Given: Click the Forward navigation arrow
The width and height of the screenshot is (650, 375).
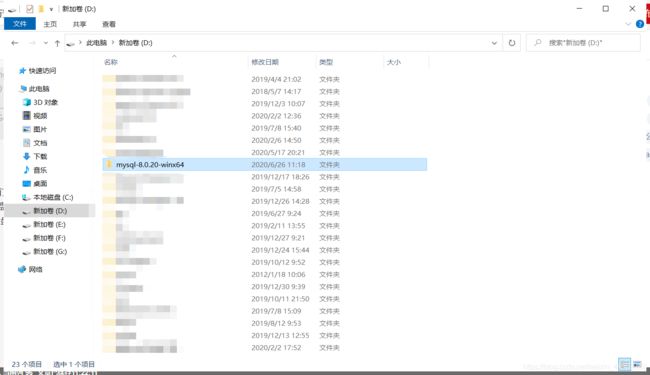Looking at the screenshot, I should (32, 43).
